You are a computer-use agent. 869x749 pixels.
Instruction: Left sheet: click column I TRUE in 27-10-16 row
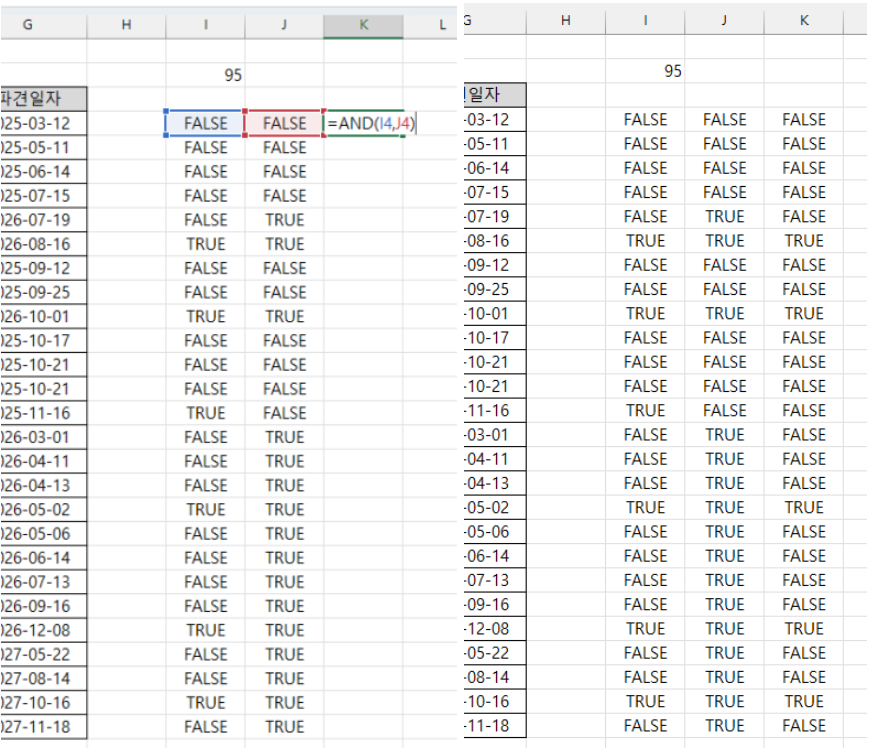tap(206, 703)
